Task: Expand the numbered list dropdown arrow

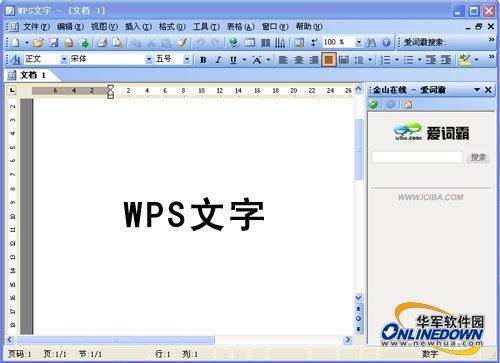Action: click(x=397, y=60)
